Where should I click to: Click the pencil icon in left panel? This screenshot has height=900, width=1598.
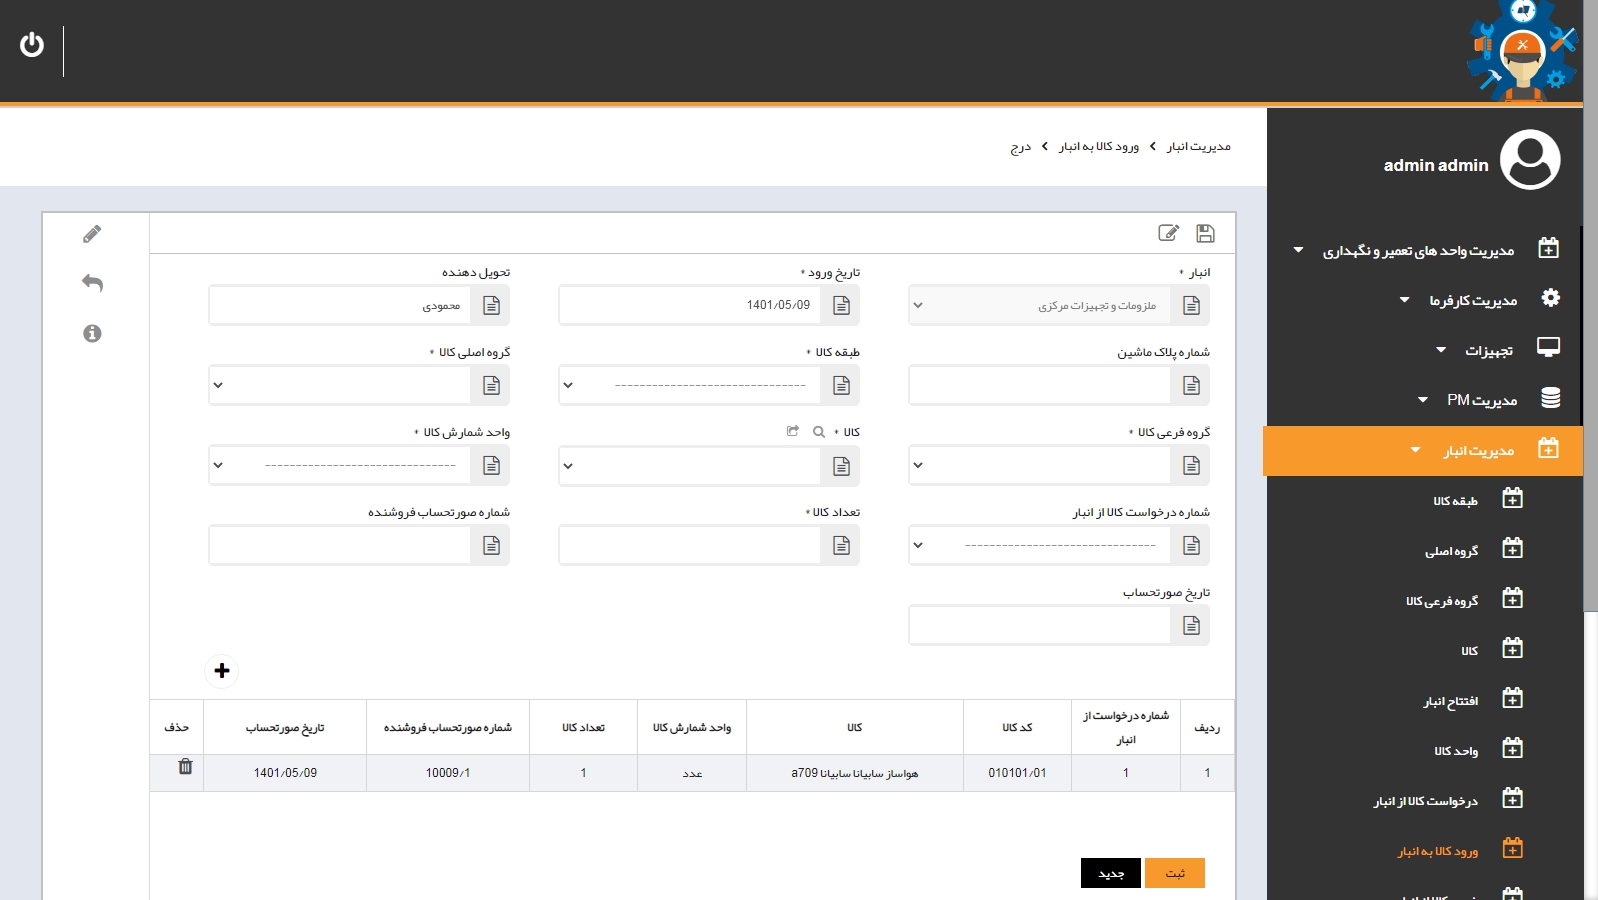point(92,234)
